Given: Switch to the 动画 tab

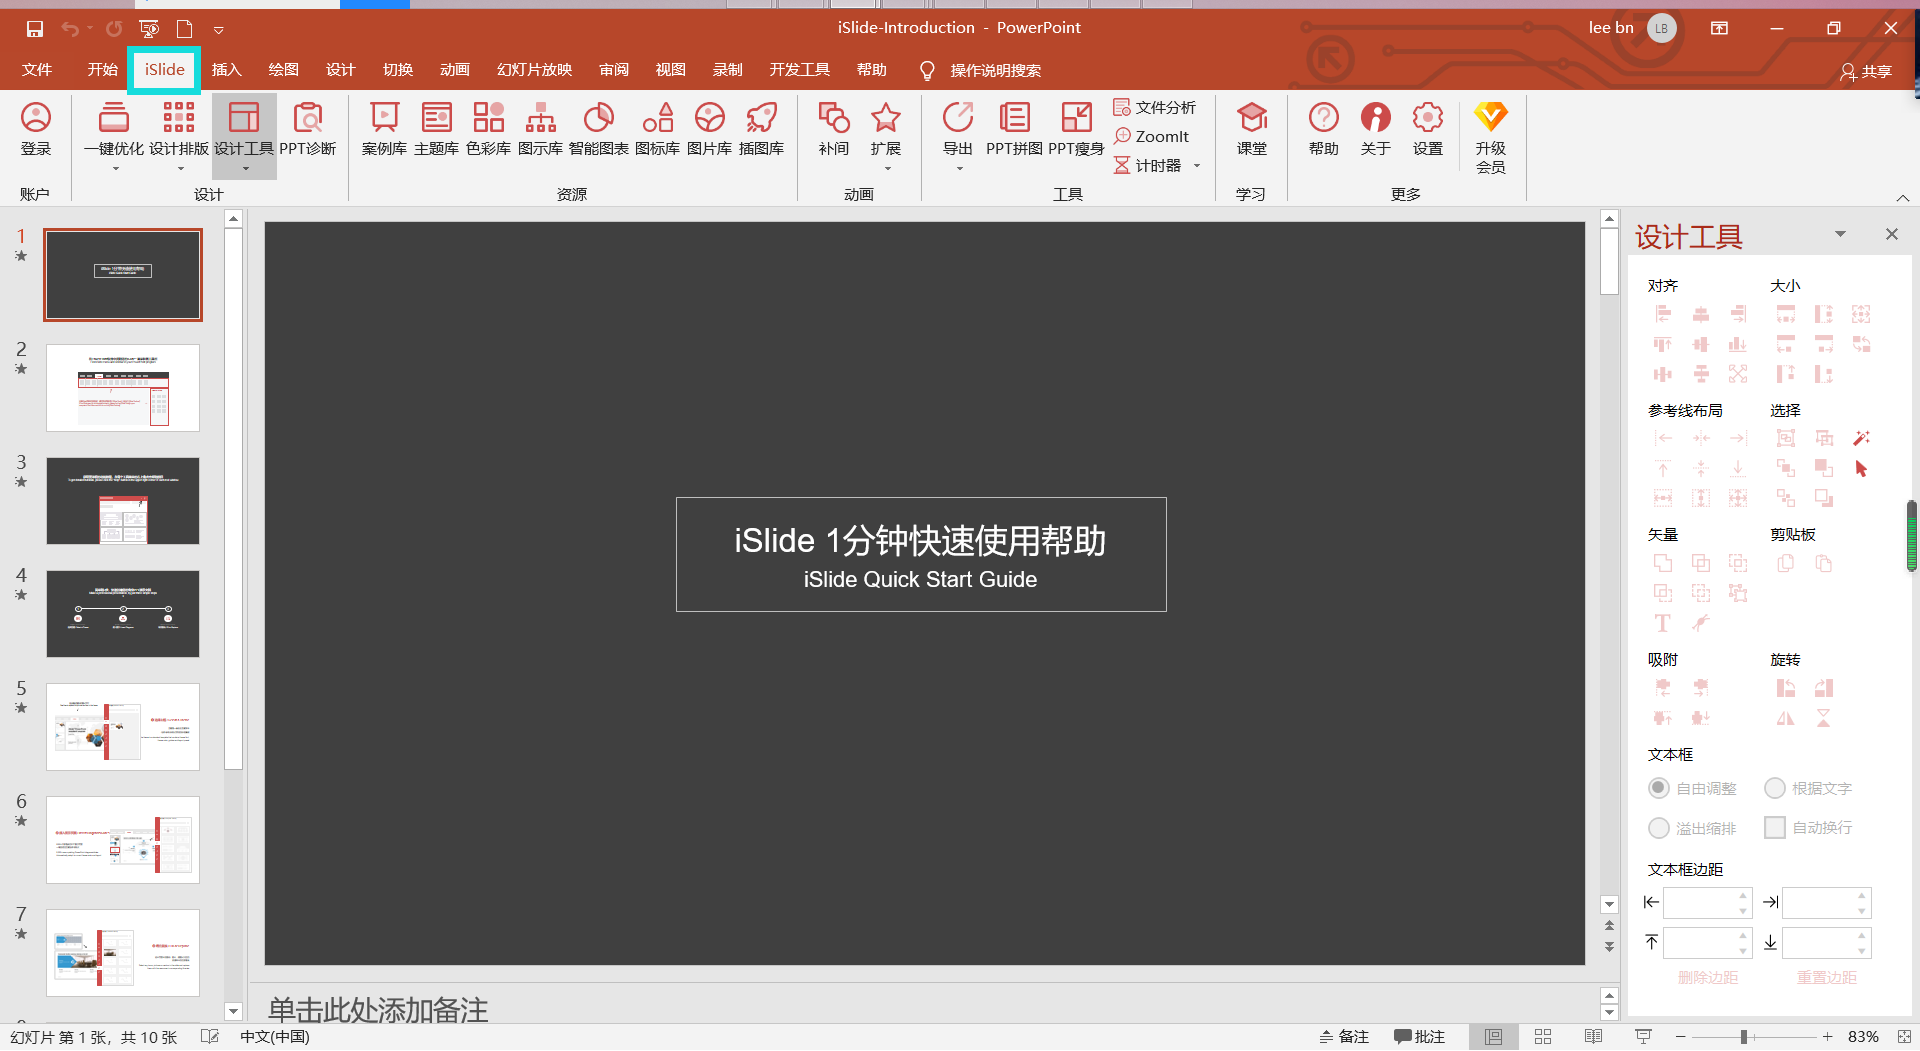Looking at the screenshot, I should (454, 70).
